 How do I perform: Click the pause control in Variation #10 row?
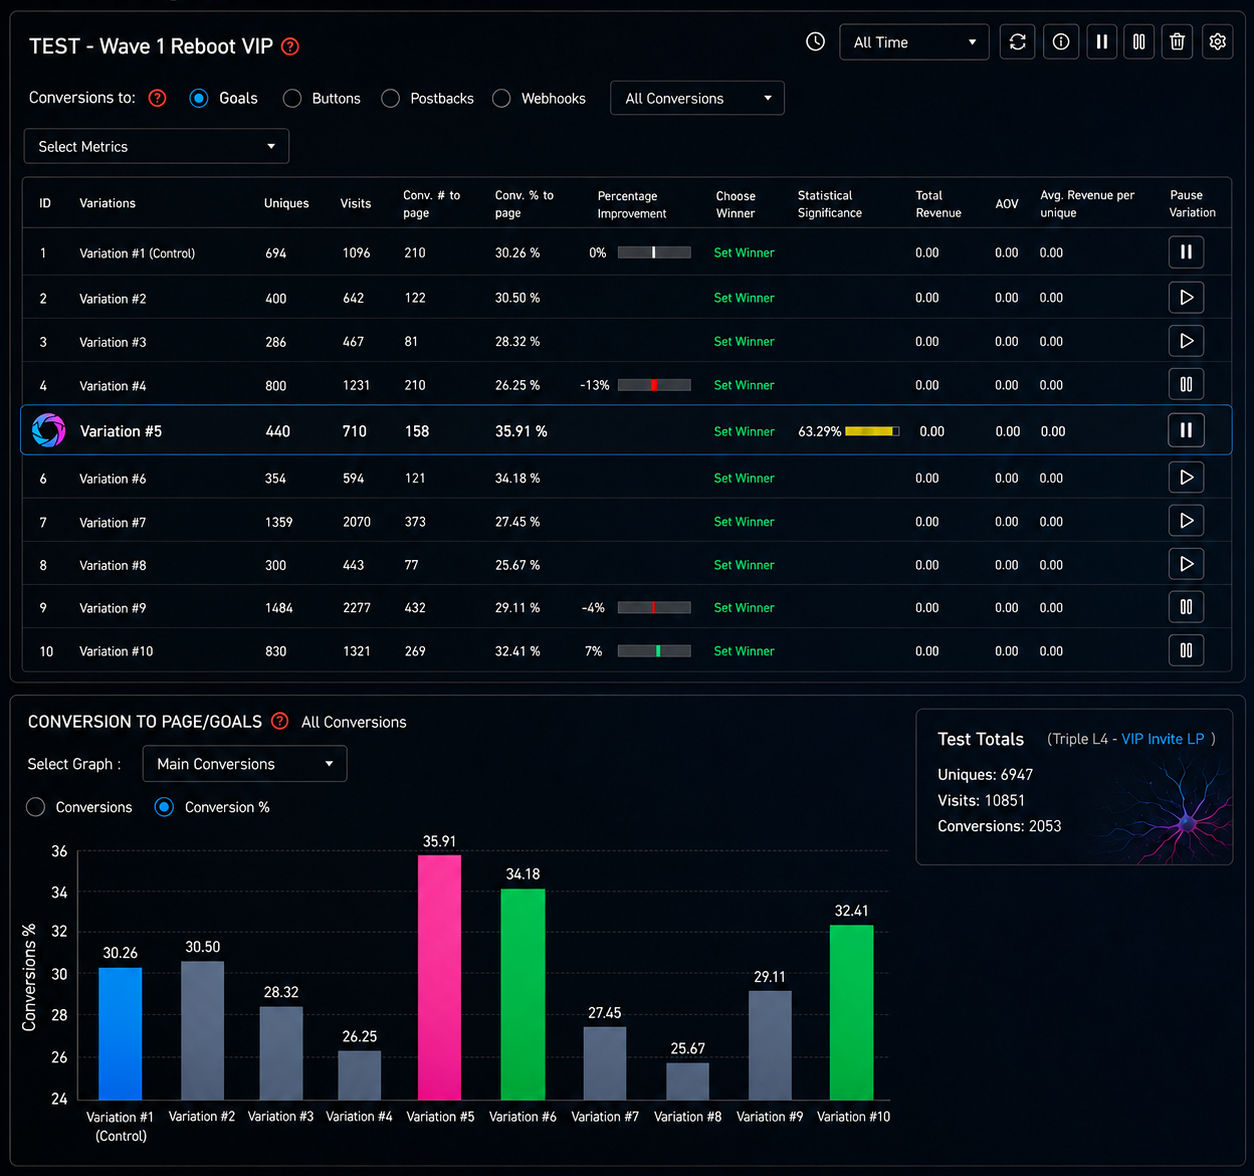1186,650
